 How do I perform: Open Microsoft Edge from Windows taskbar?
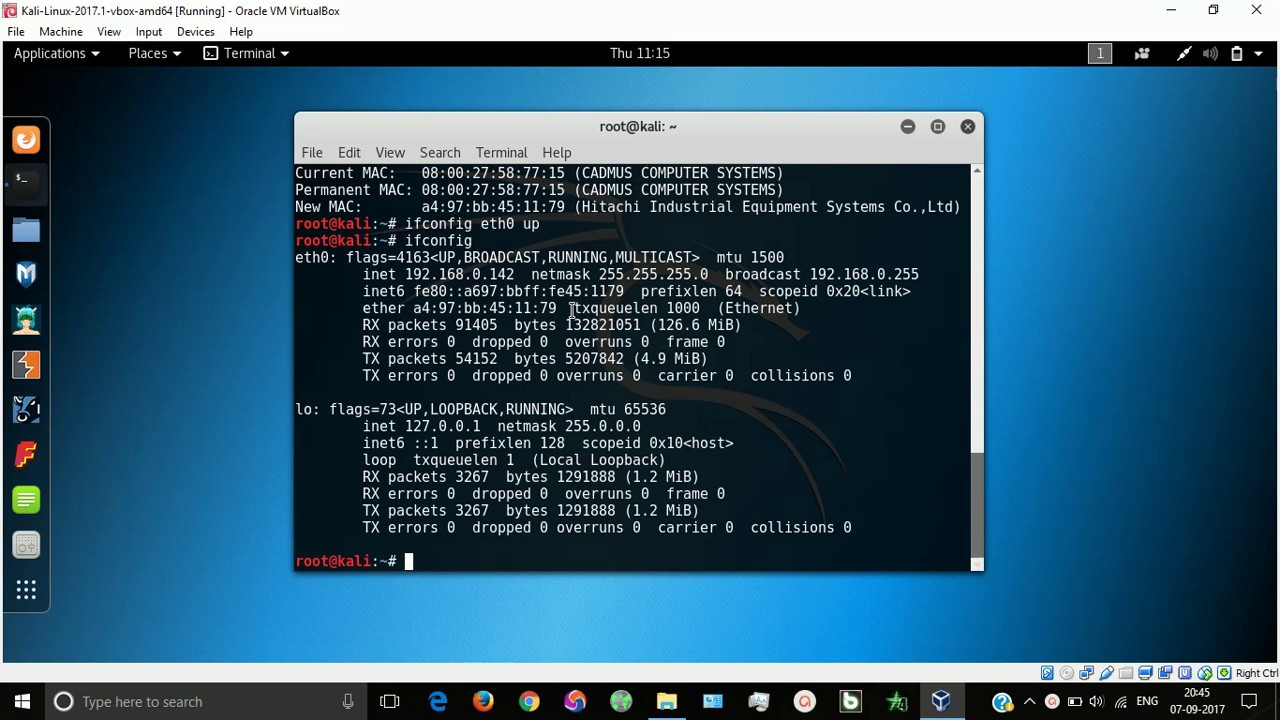click(438, 702)
